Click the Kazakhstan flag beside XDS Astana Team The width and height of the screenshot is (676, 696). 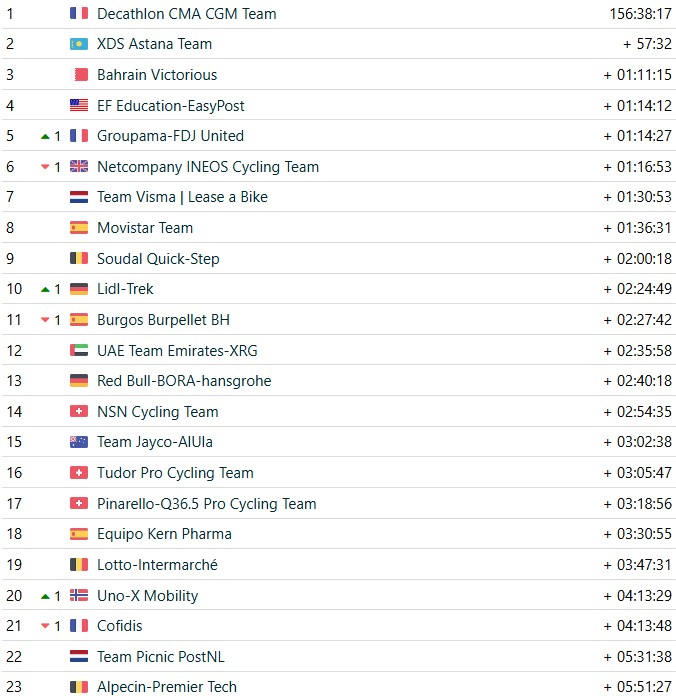coord(79,44)
